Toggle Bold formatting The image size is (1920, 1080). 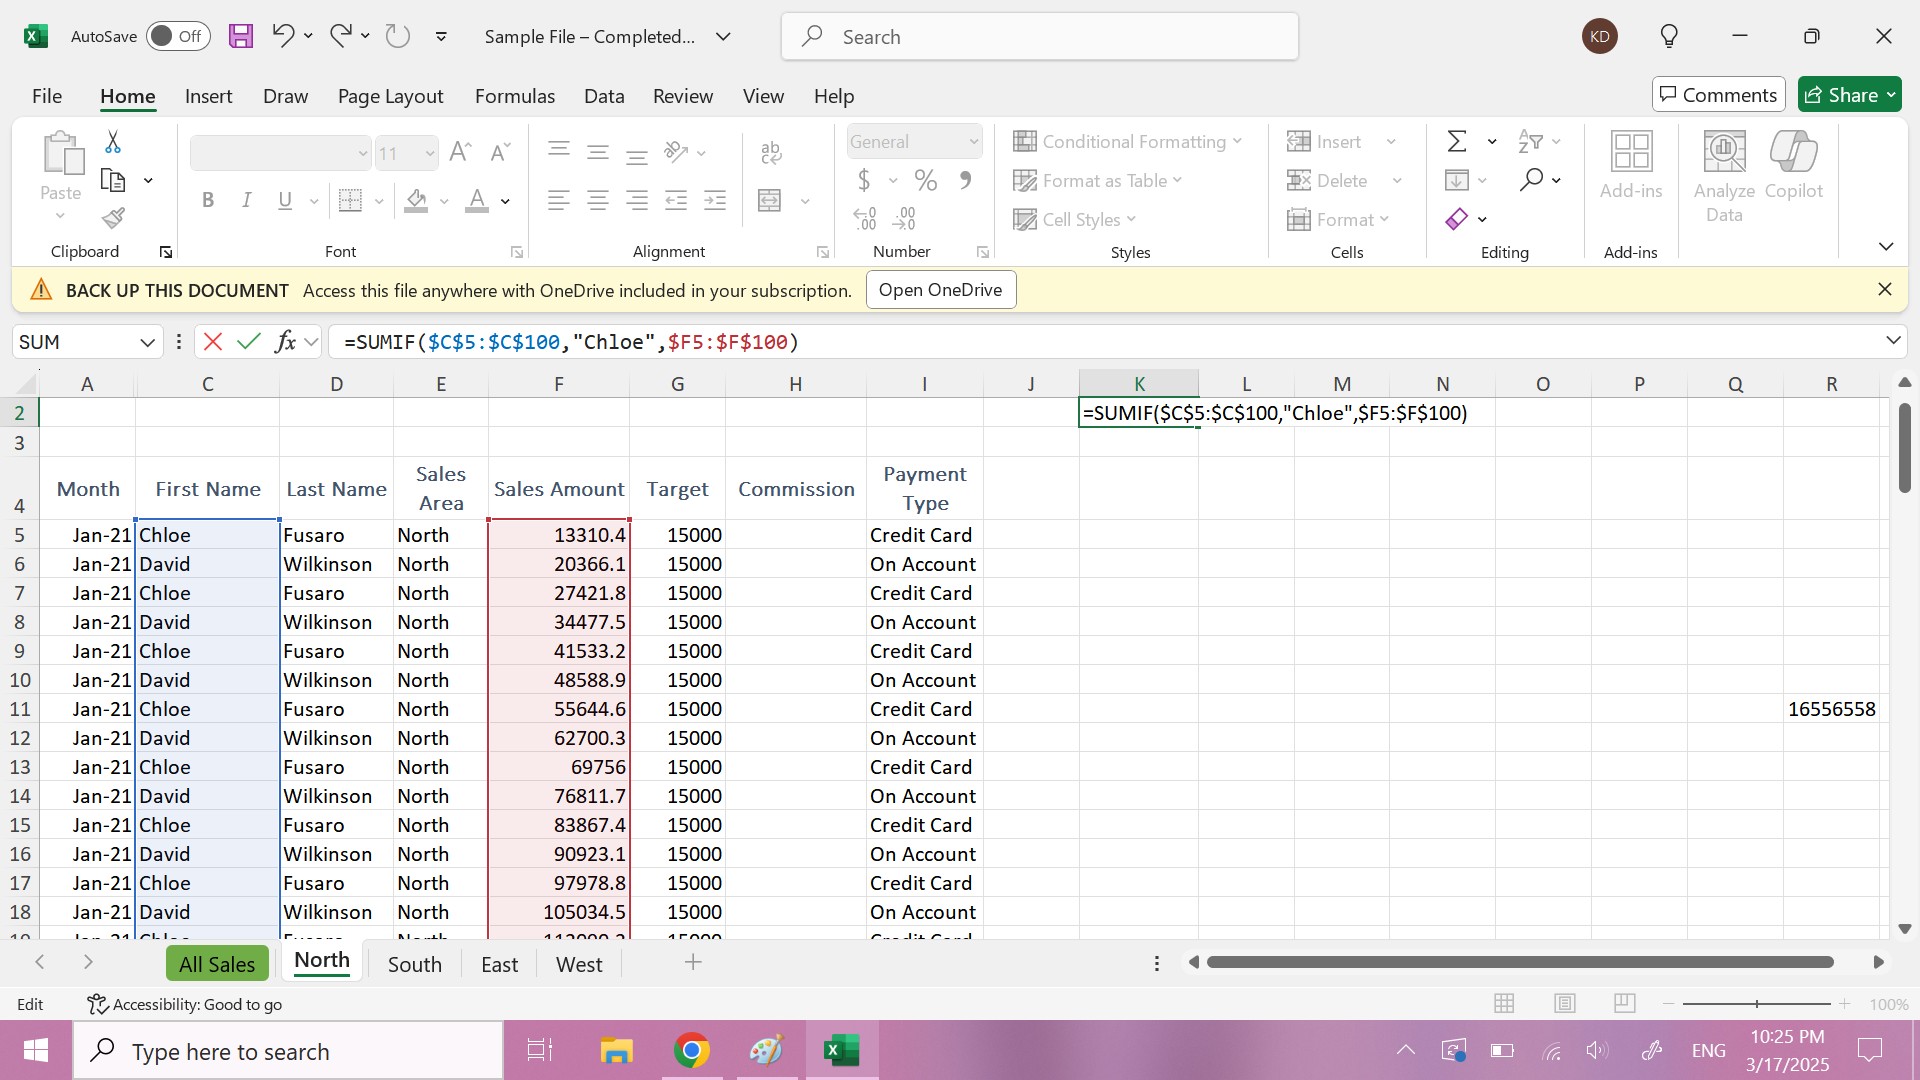coord(208,201)
